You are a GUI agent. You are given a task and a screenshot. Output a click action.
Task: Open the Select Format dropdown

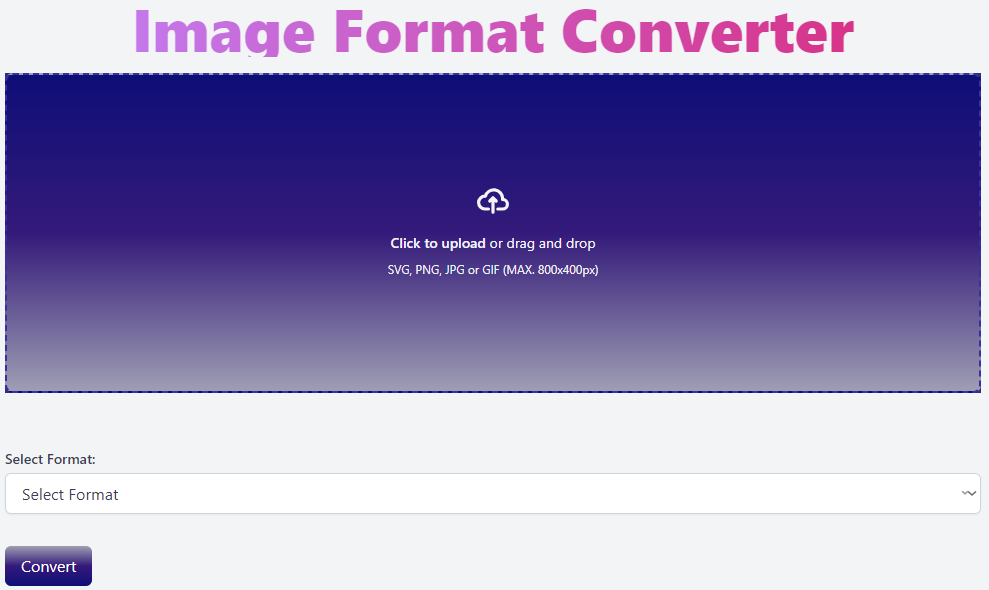click(x=493, y=493)
